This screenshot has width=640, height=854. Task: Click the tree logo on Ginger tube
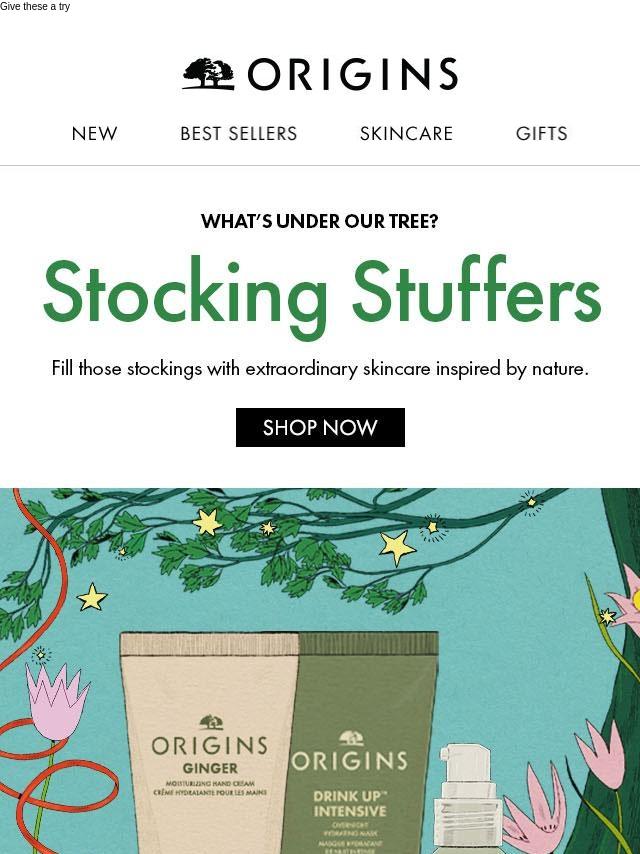[x=211, y=722]
